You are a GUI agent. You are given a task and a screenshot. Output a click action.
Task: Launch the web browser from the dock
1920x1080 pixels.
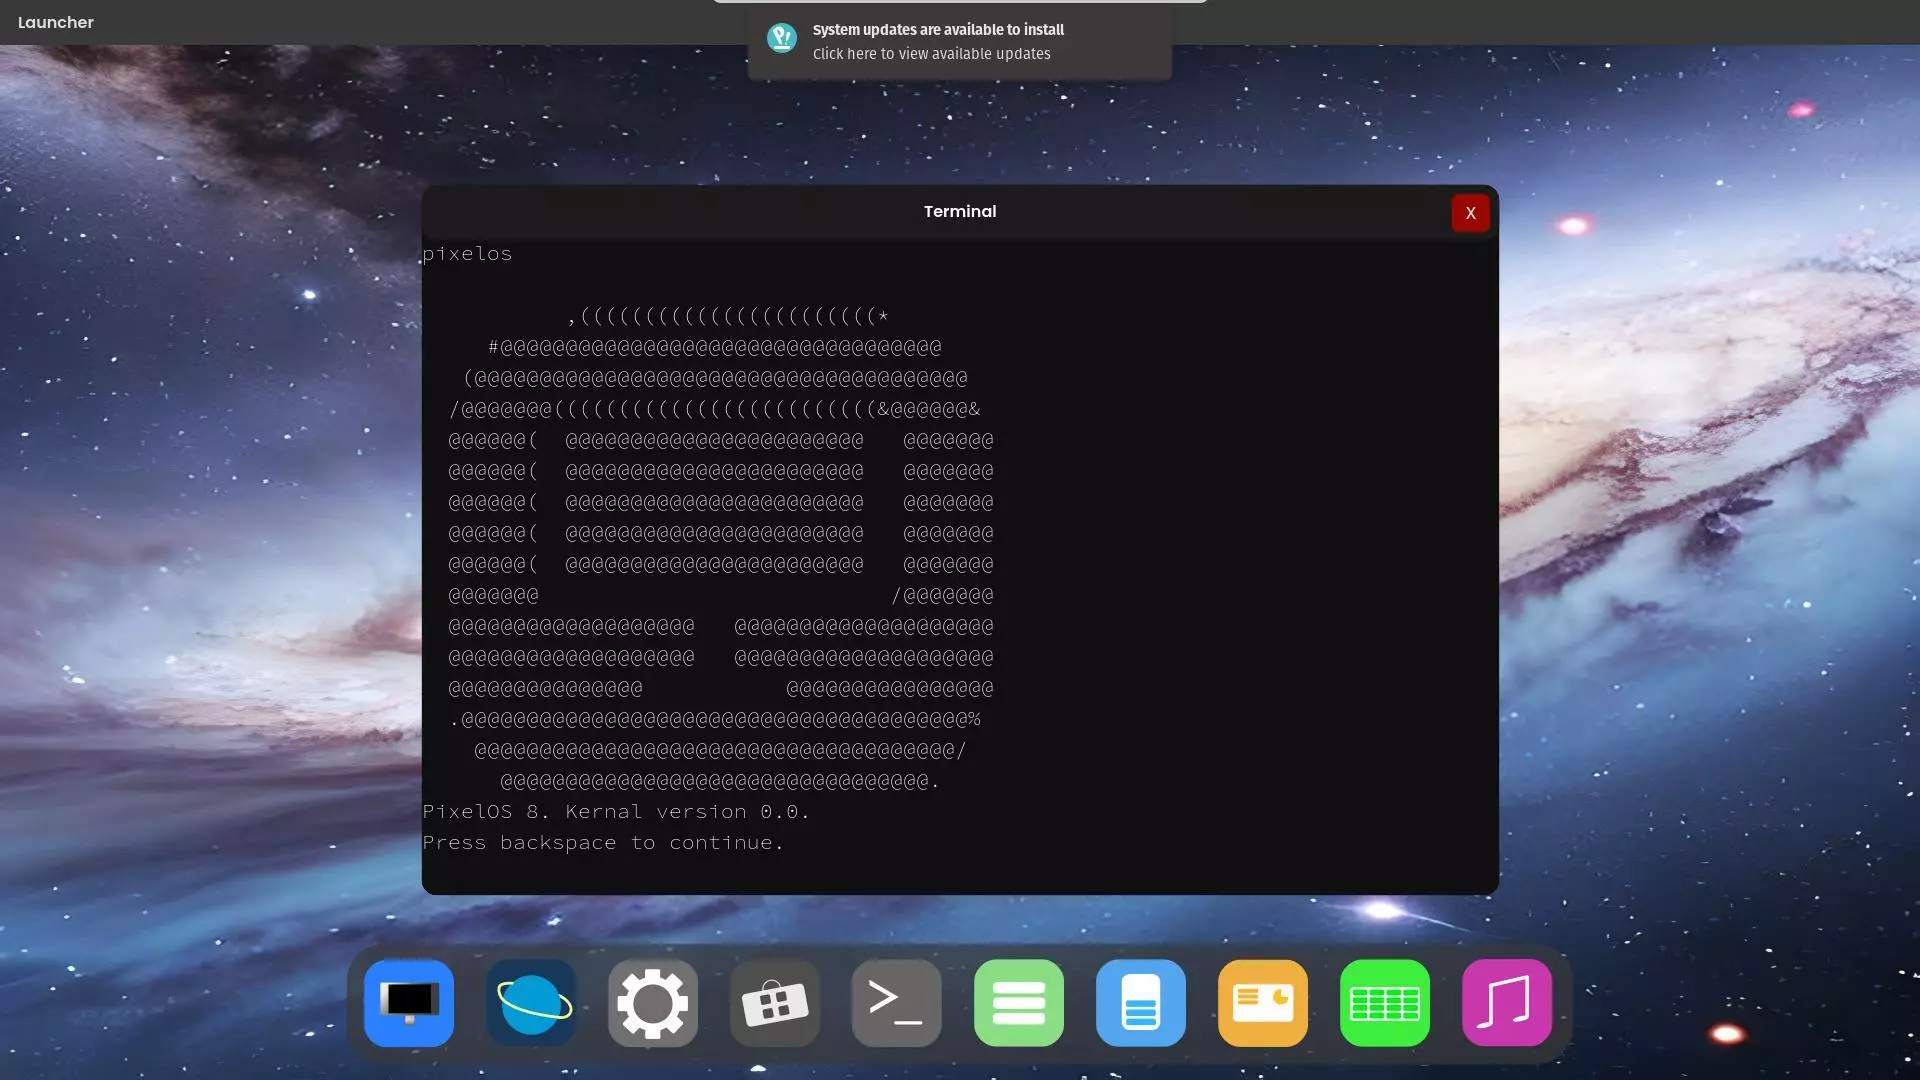(x=530, y=1003)
